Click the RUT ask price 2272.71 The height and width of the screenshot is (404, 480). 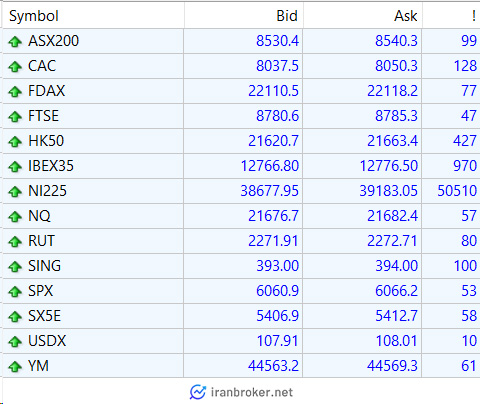pos(392,241)
